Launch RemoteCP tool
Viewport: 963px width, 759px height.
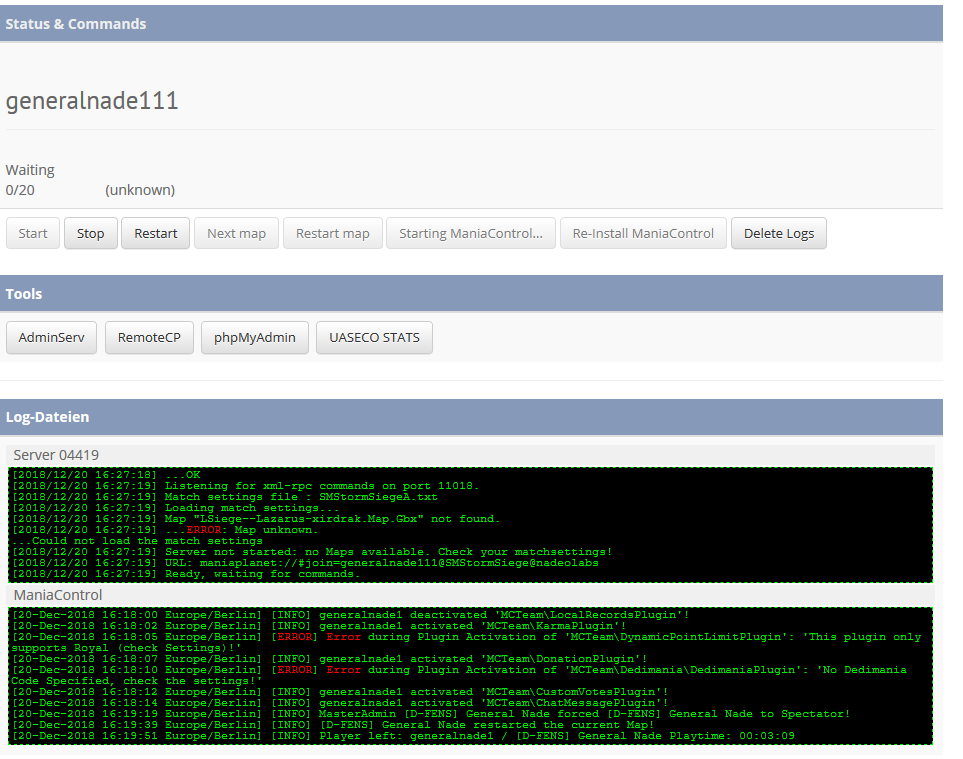click(x=149, y=338)
